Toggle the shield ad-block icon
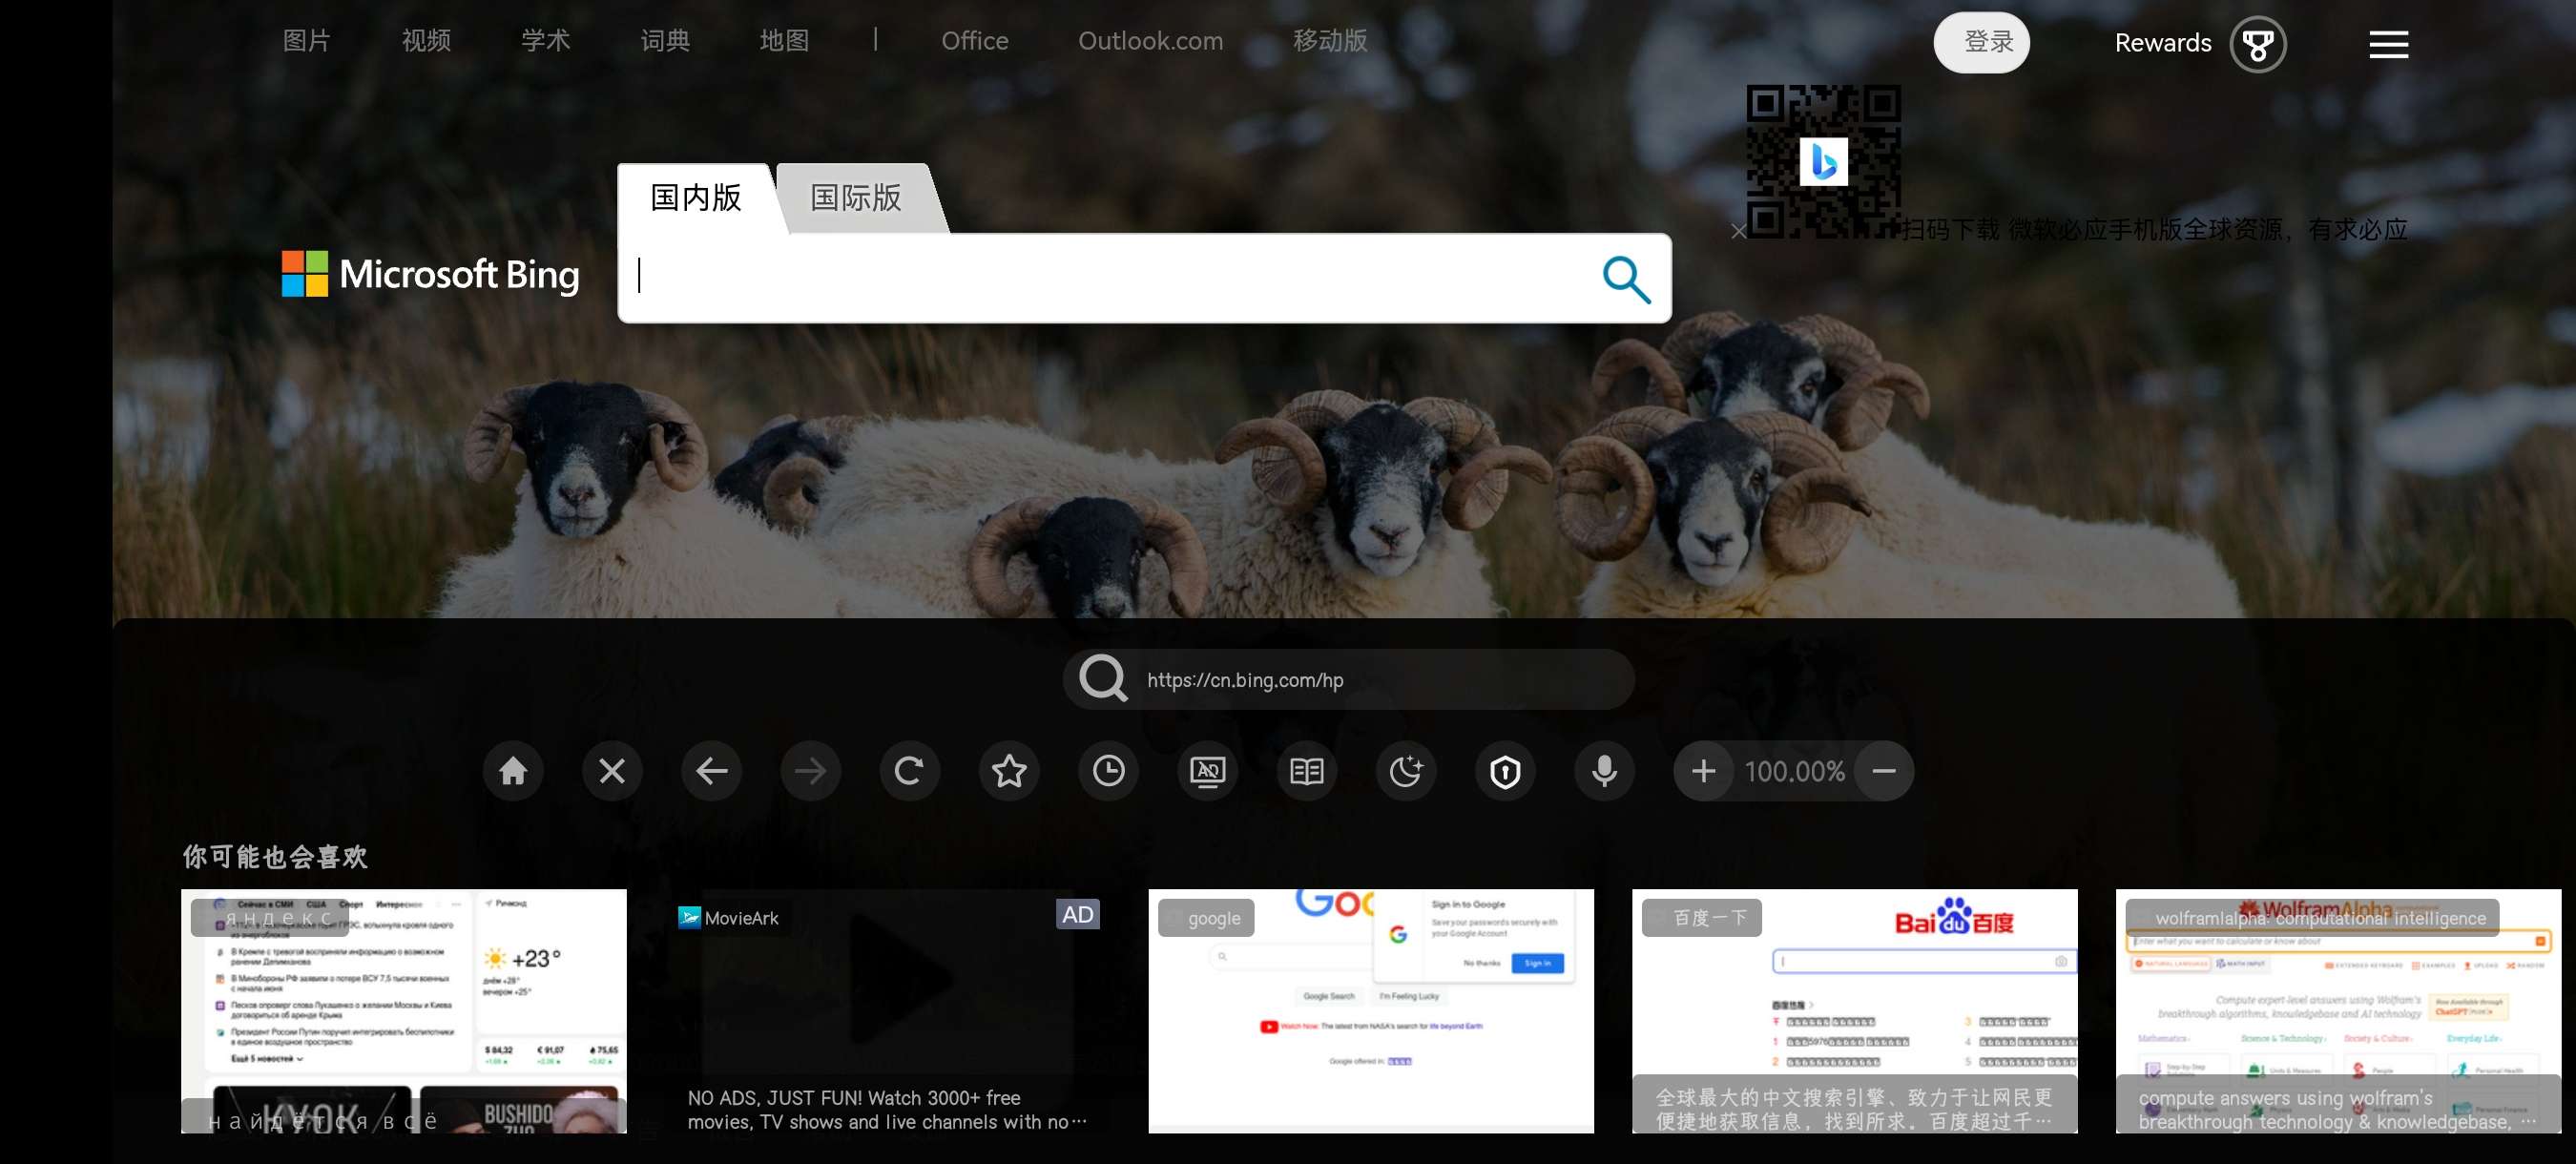 click(1505, 771)
